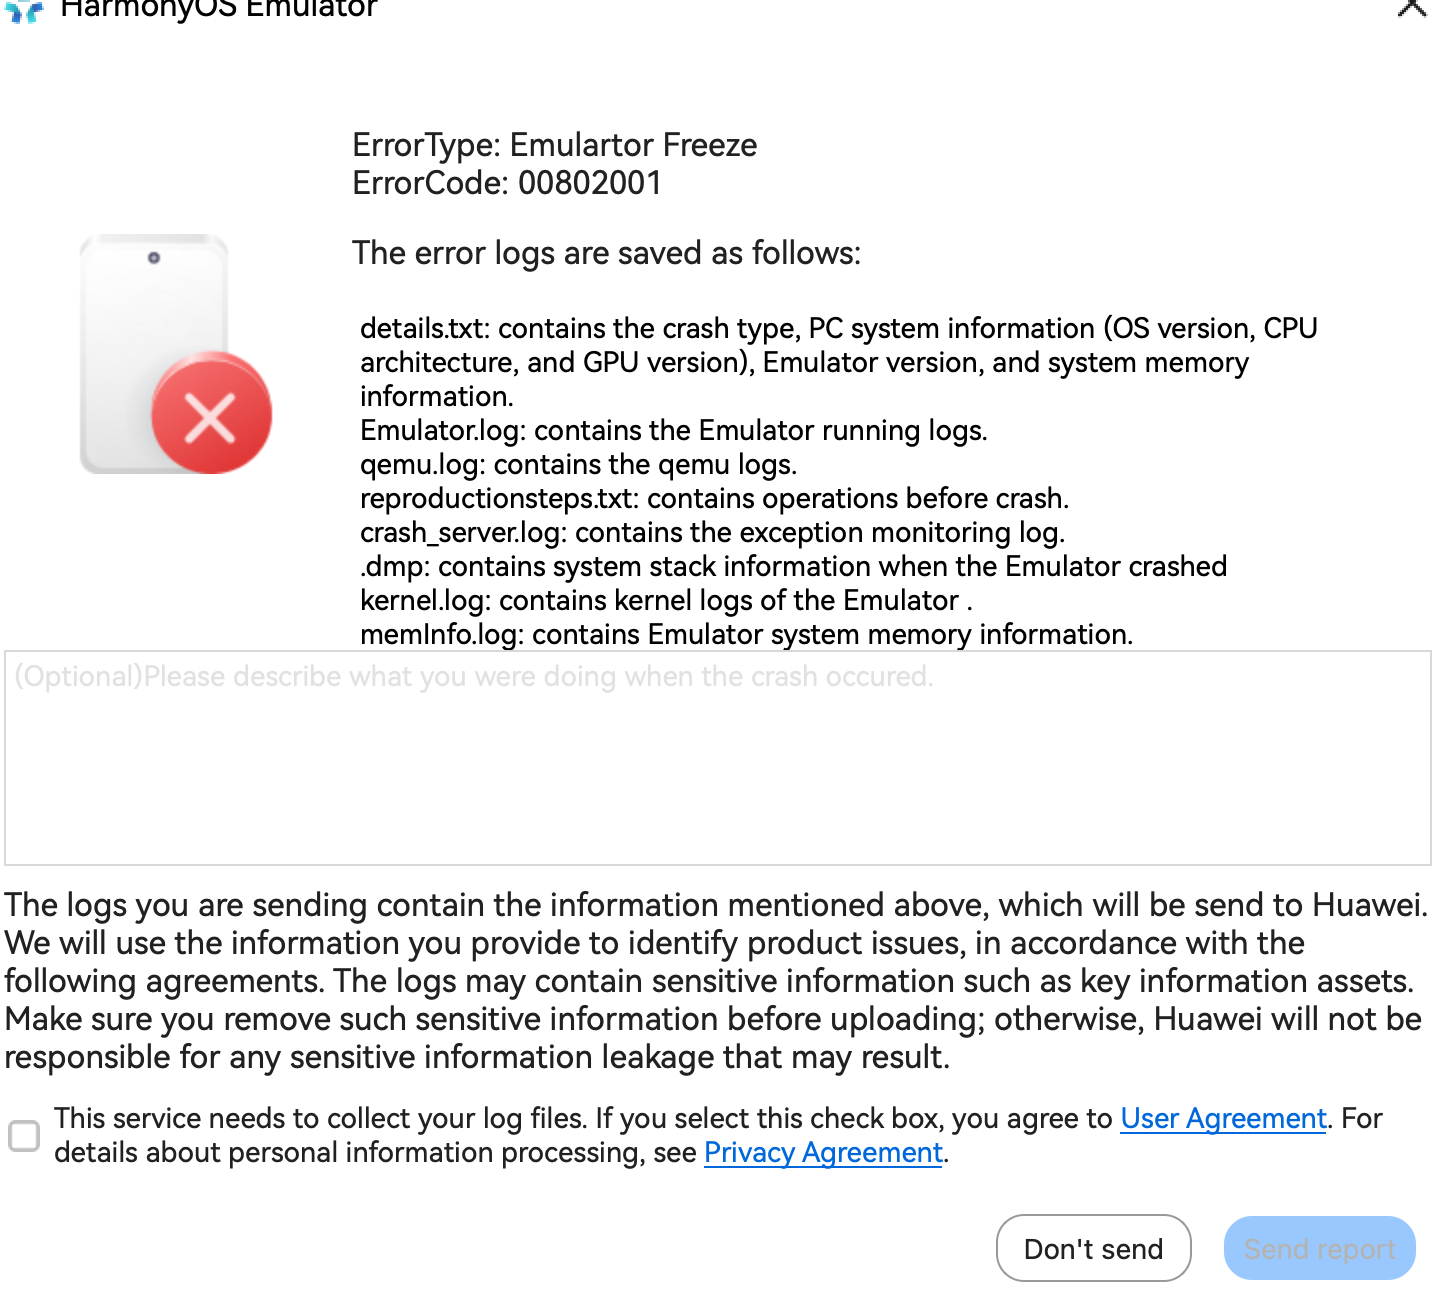Tick the log collection agreement checkbox

click(24, 1136)
